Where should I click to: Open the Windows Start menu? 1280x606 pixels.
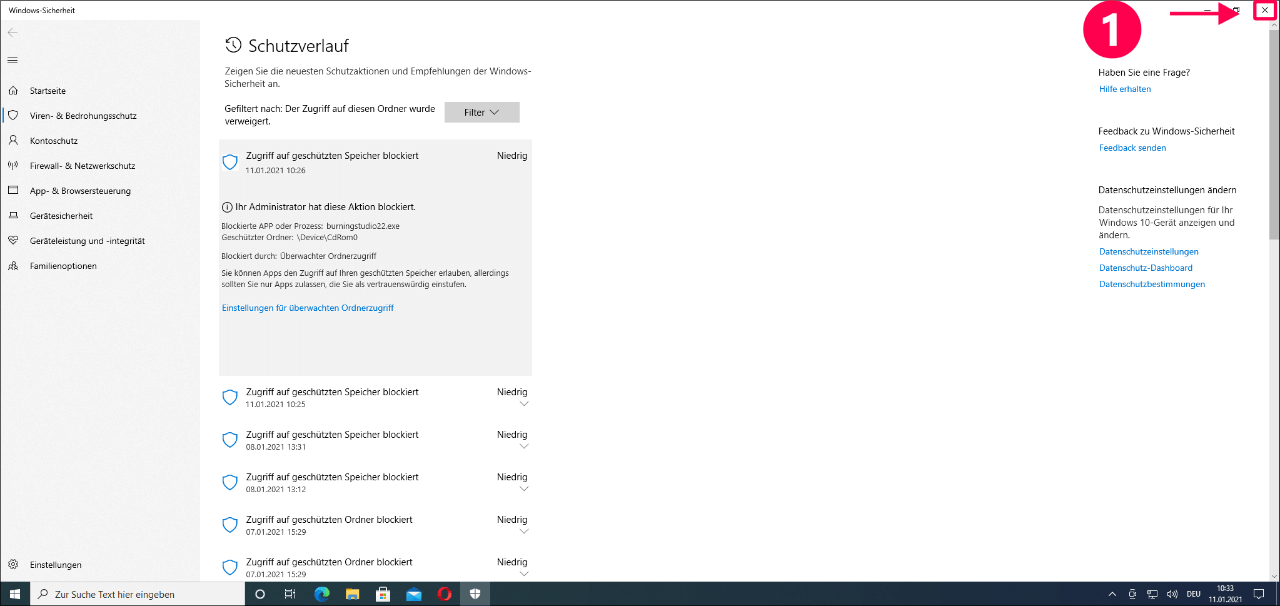coord(15,594)
